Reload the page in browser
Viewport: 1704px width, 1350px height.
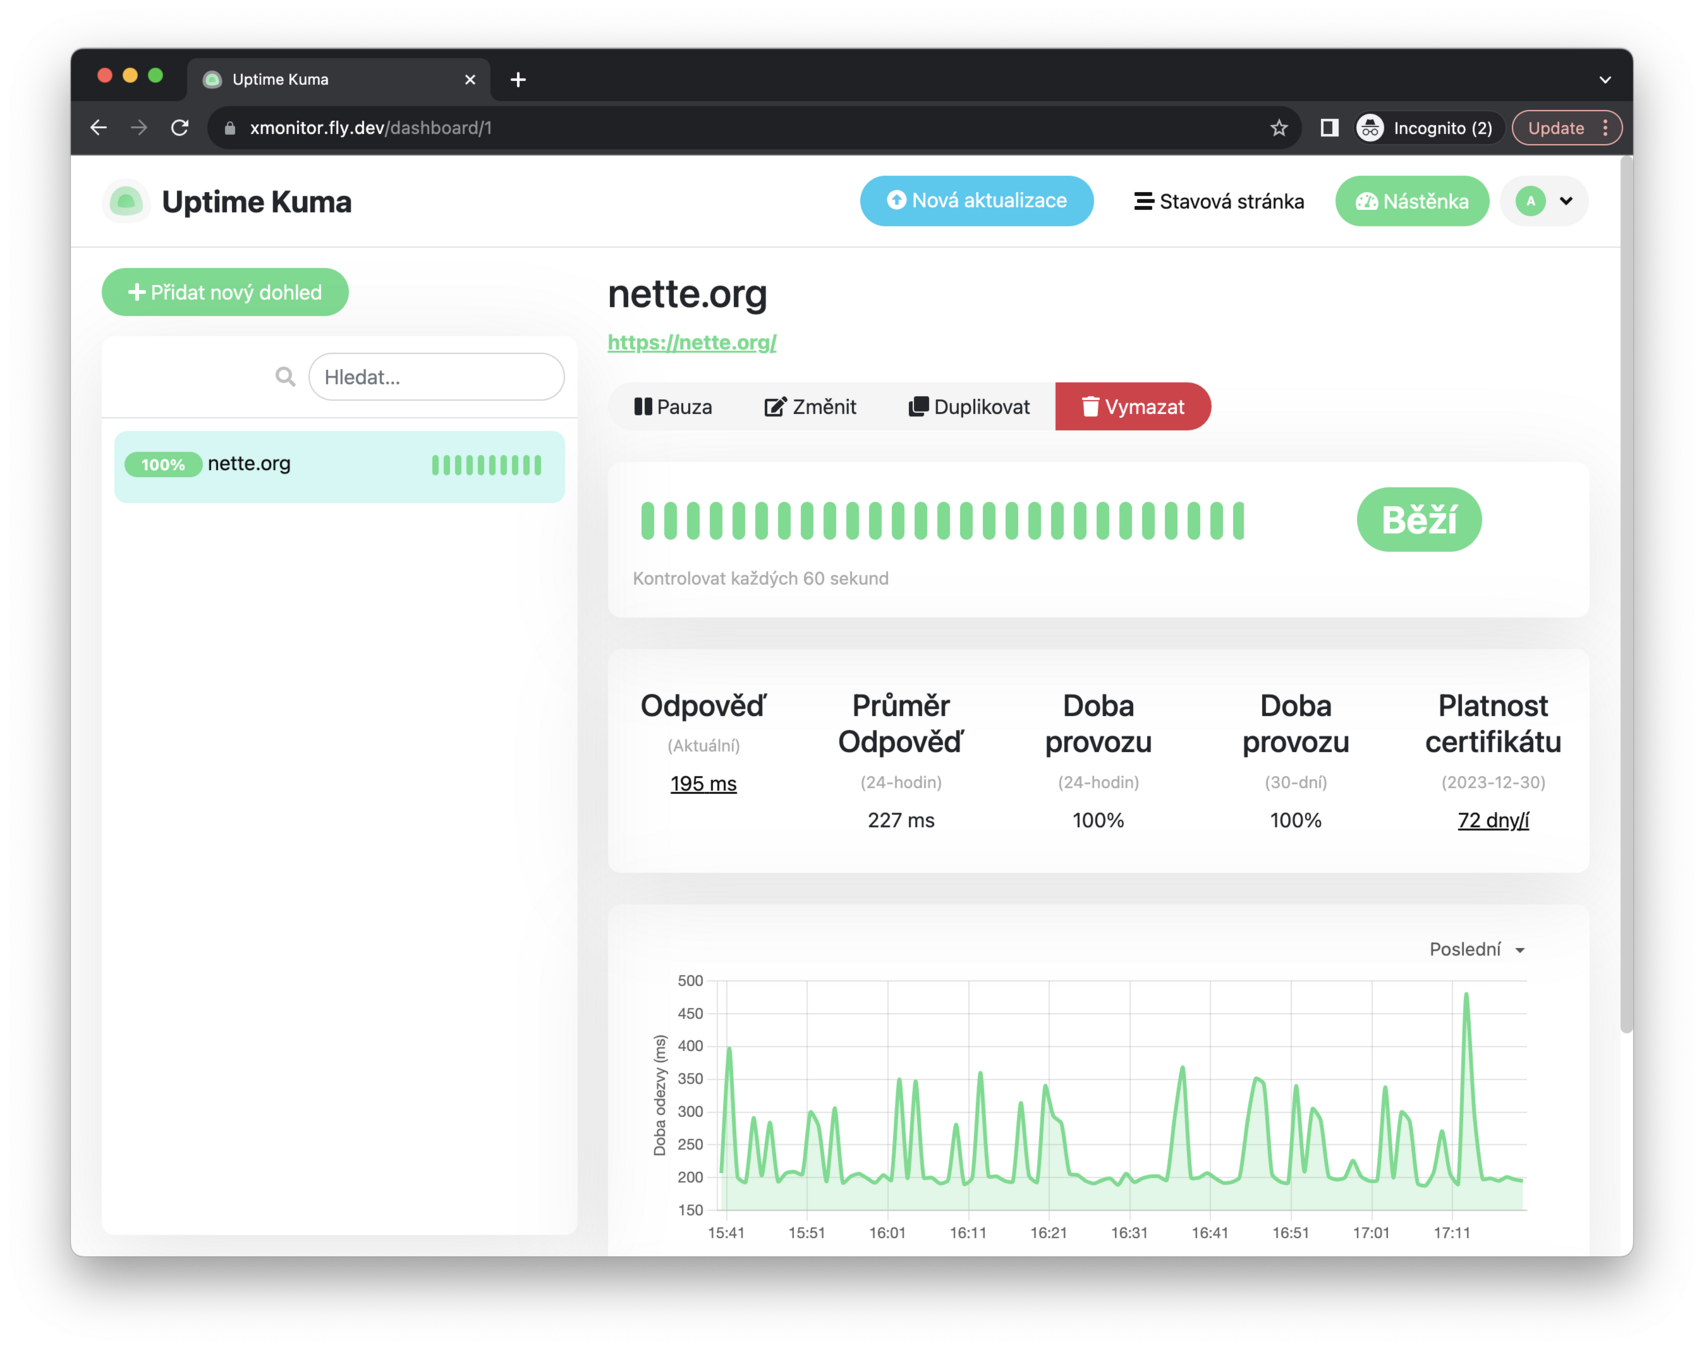(180, 128)
